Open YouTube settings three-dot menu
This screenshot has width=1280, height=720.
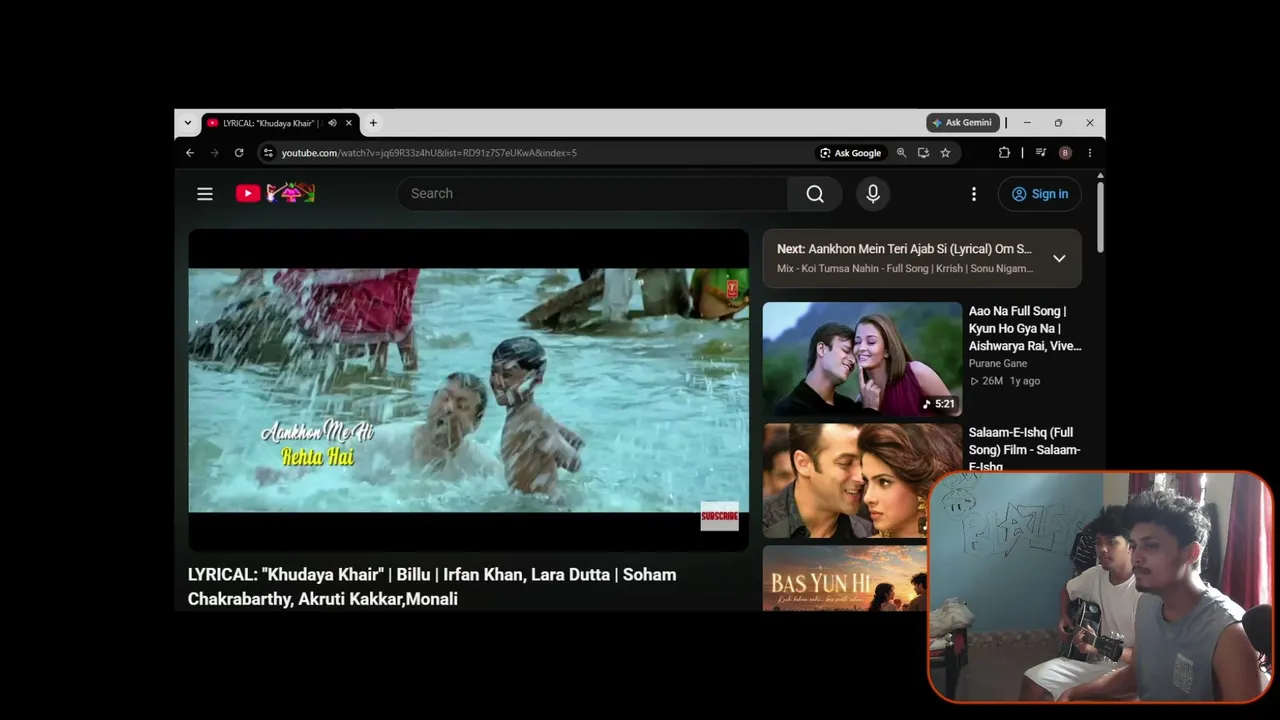(x=974, y=194)
